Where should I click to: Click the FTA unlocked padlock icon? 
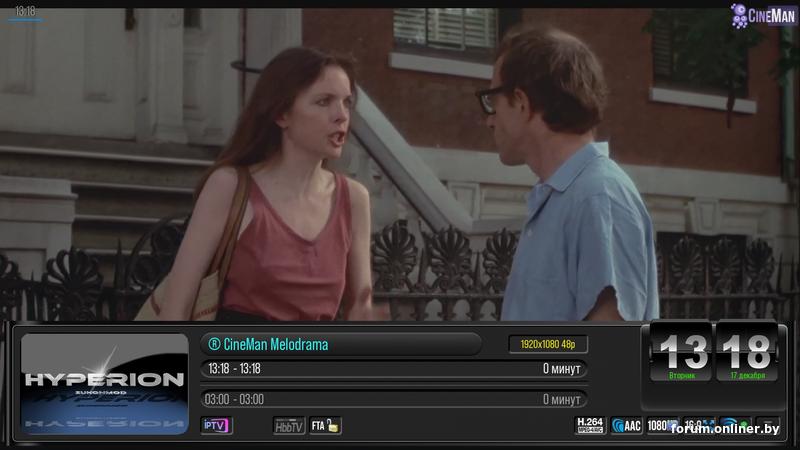326,426
